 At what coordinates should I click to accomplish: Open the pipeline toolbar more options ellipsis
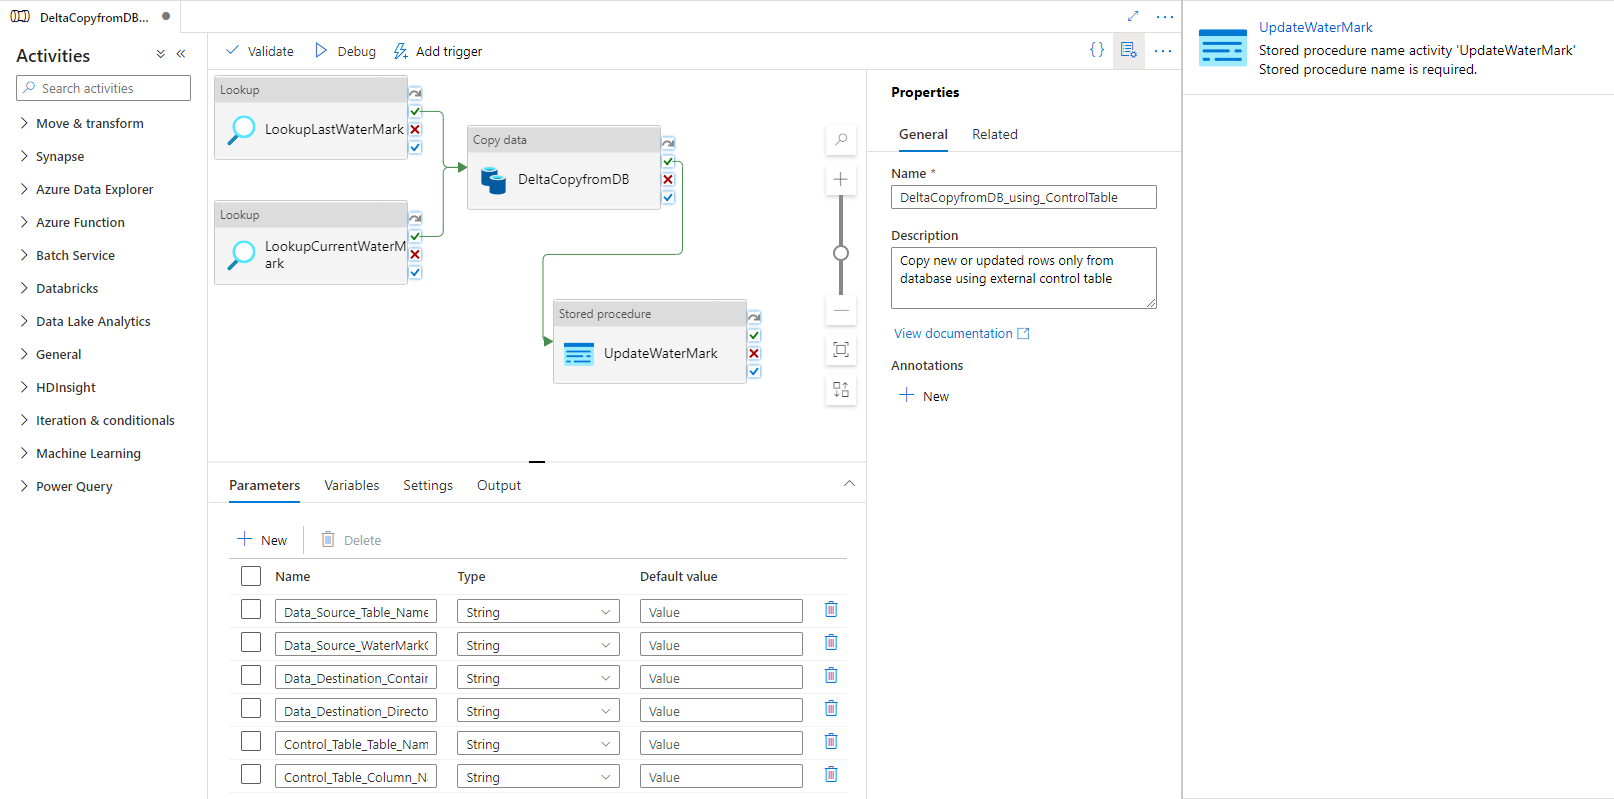[x=1163, y=50]
